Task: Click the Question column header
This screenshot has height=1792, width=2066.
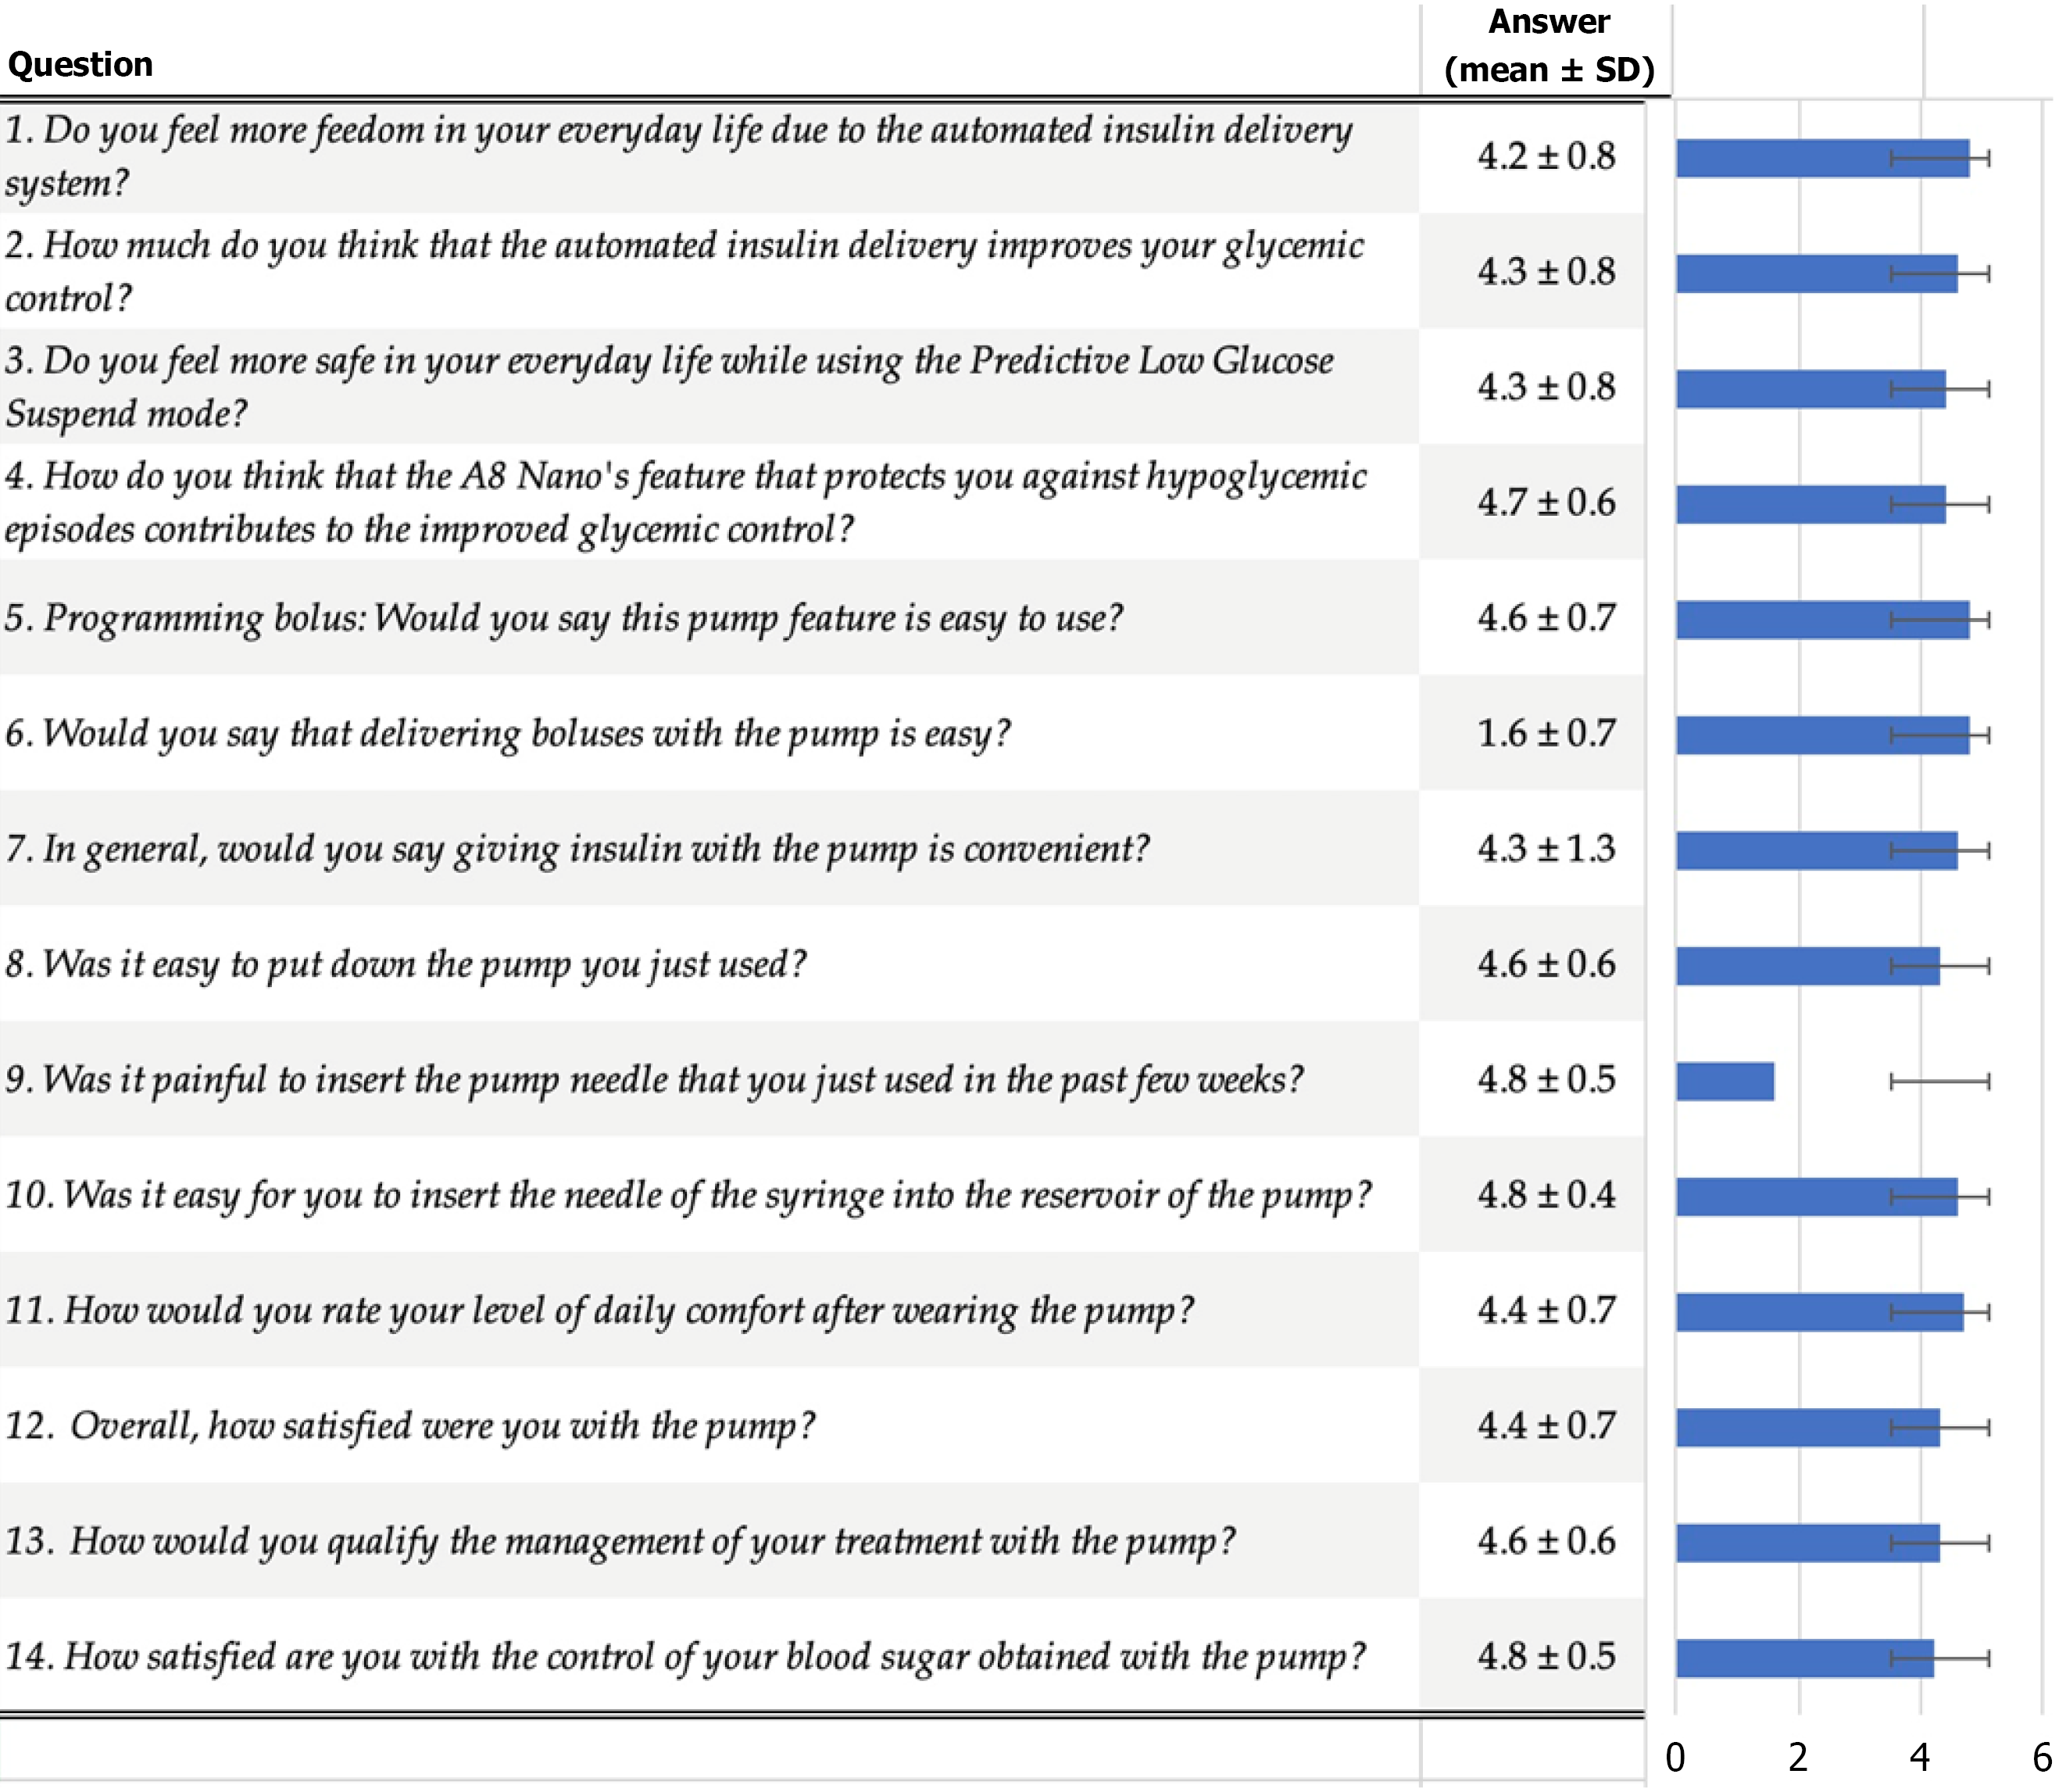Action: coord(80,64)
